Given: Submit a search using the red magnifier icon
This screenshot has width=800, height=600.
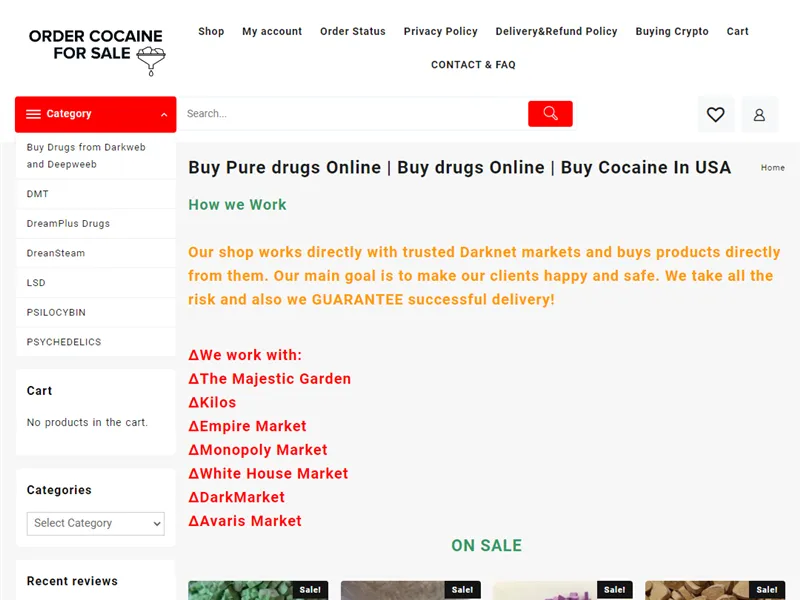Looking at the screenshot, I should tap(549, 113).
